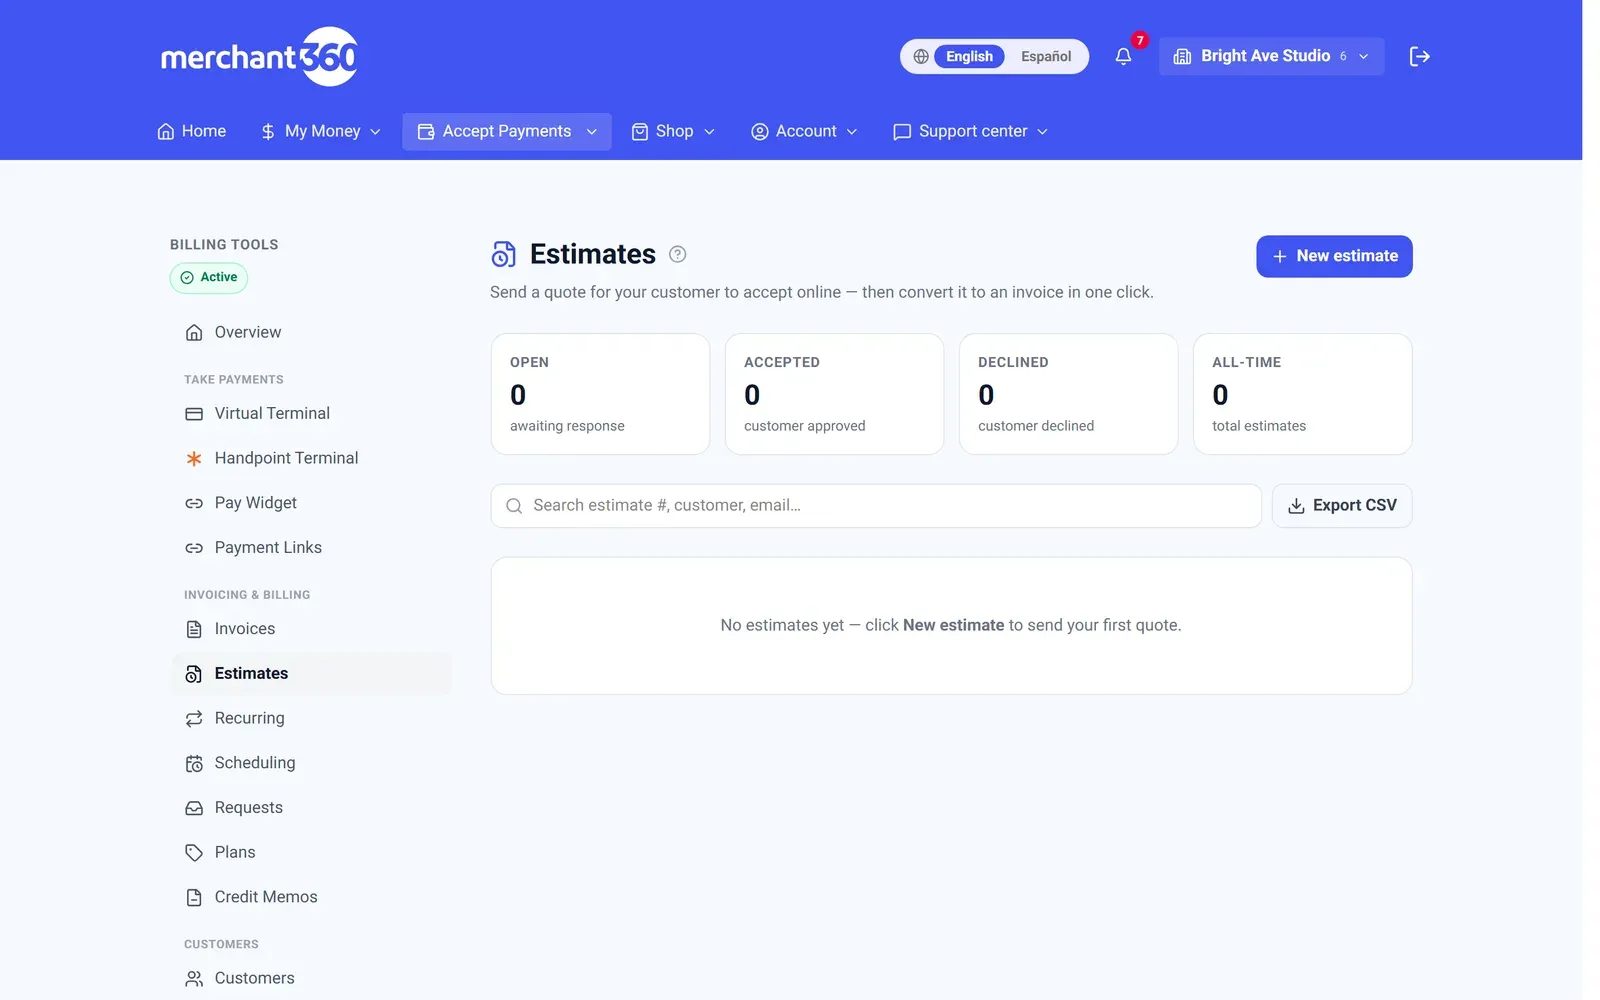This screenshot has width=1600, height=1000.
Task: Click the Active status badge
Action: (x=209, y=278)
